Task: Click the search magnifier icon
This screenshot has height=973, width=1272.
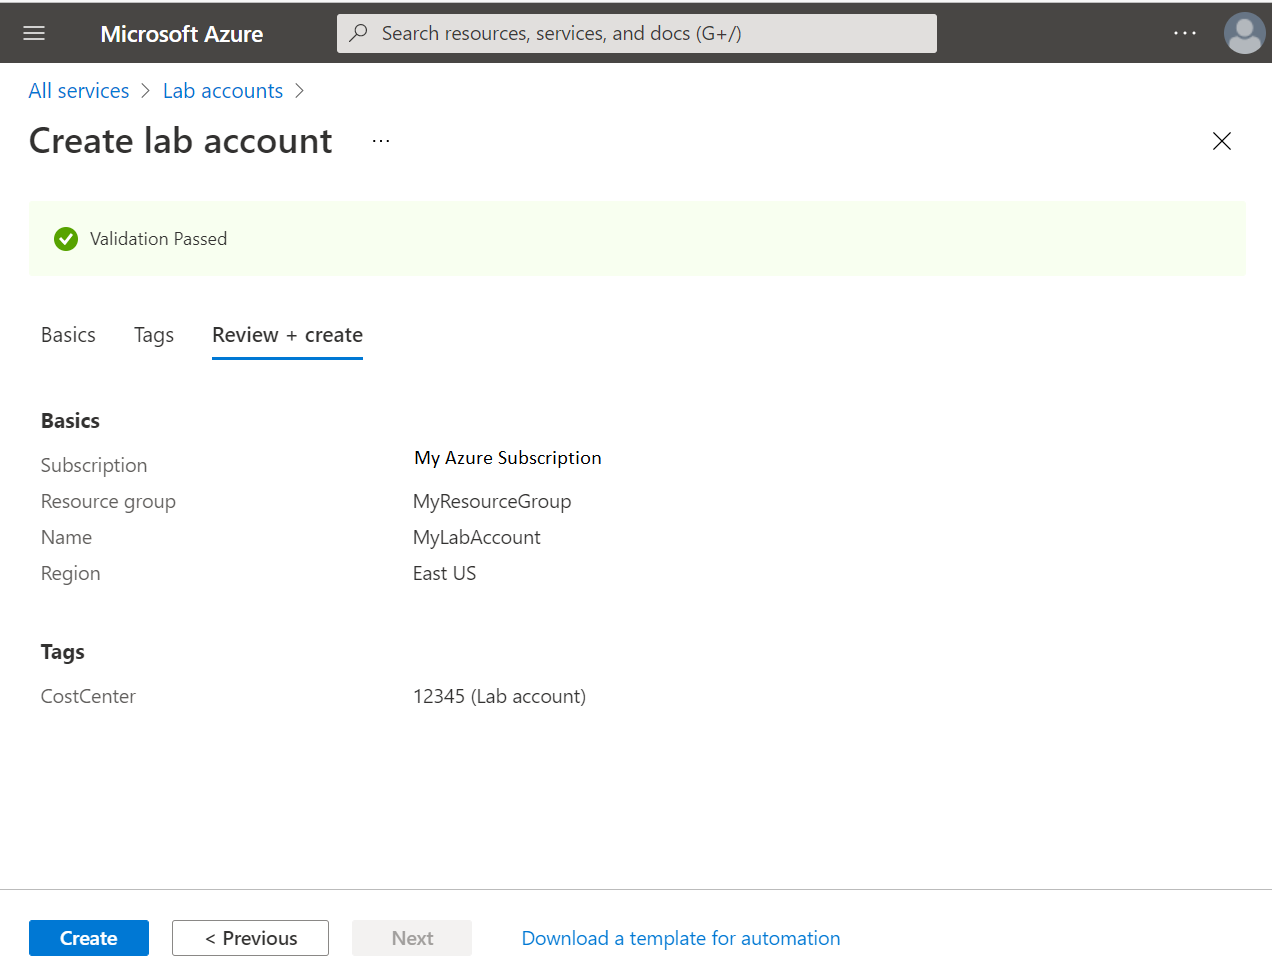Action: (358, 33)
